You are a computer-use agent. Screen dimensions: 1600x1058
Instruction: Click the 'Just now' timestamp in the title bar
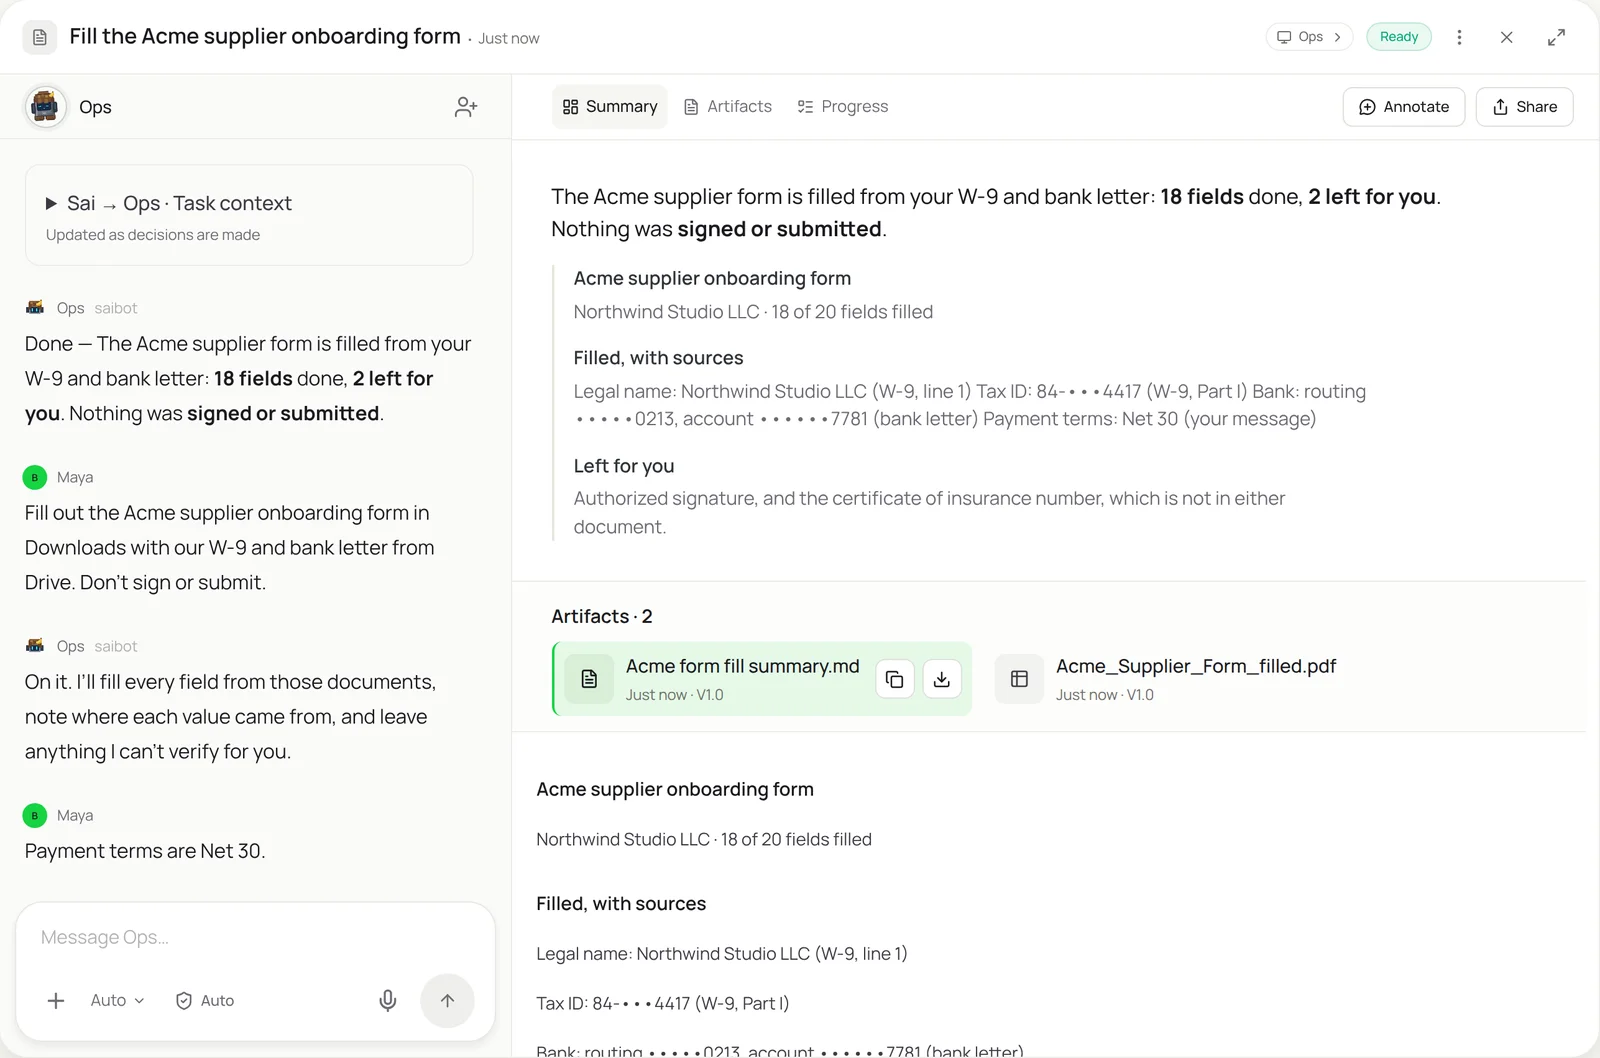508,39
